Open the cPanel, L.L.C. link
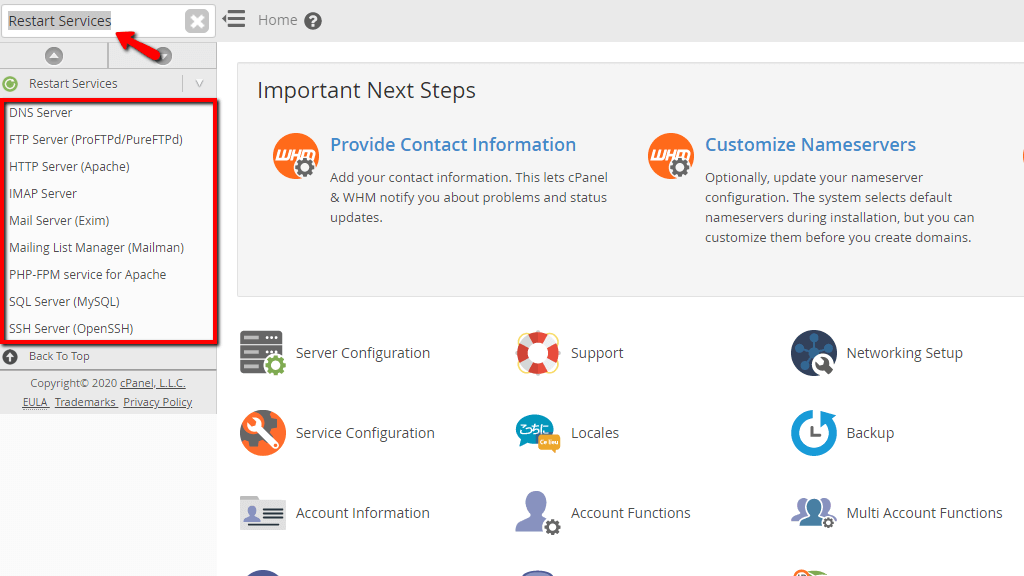Image resolution: width=1024 pixels, height=576 pixels. click(153, 383)
